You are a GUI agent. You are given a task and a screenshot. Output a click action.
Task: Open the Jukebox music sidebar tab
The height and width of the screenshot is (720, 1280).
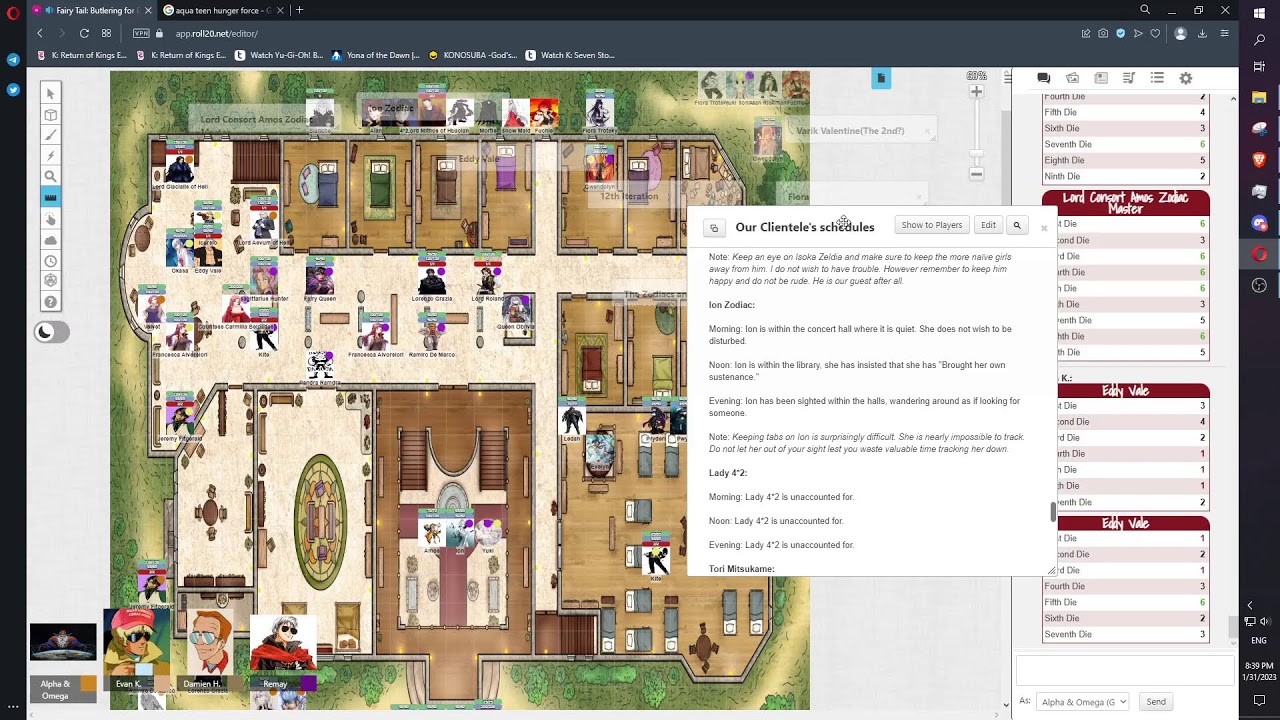pyautogui.click(x=1129, y=78)
